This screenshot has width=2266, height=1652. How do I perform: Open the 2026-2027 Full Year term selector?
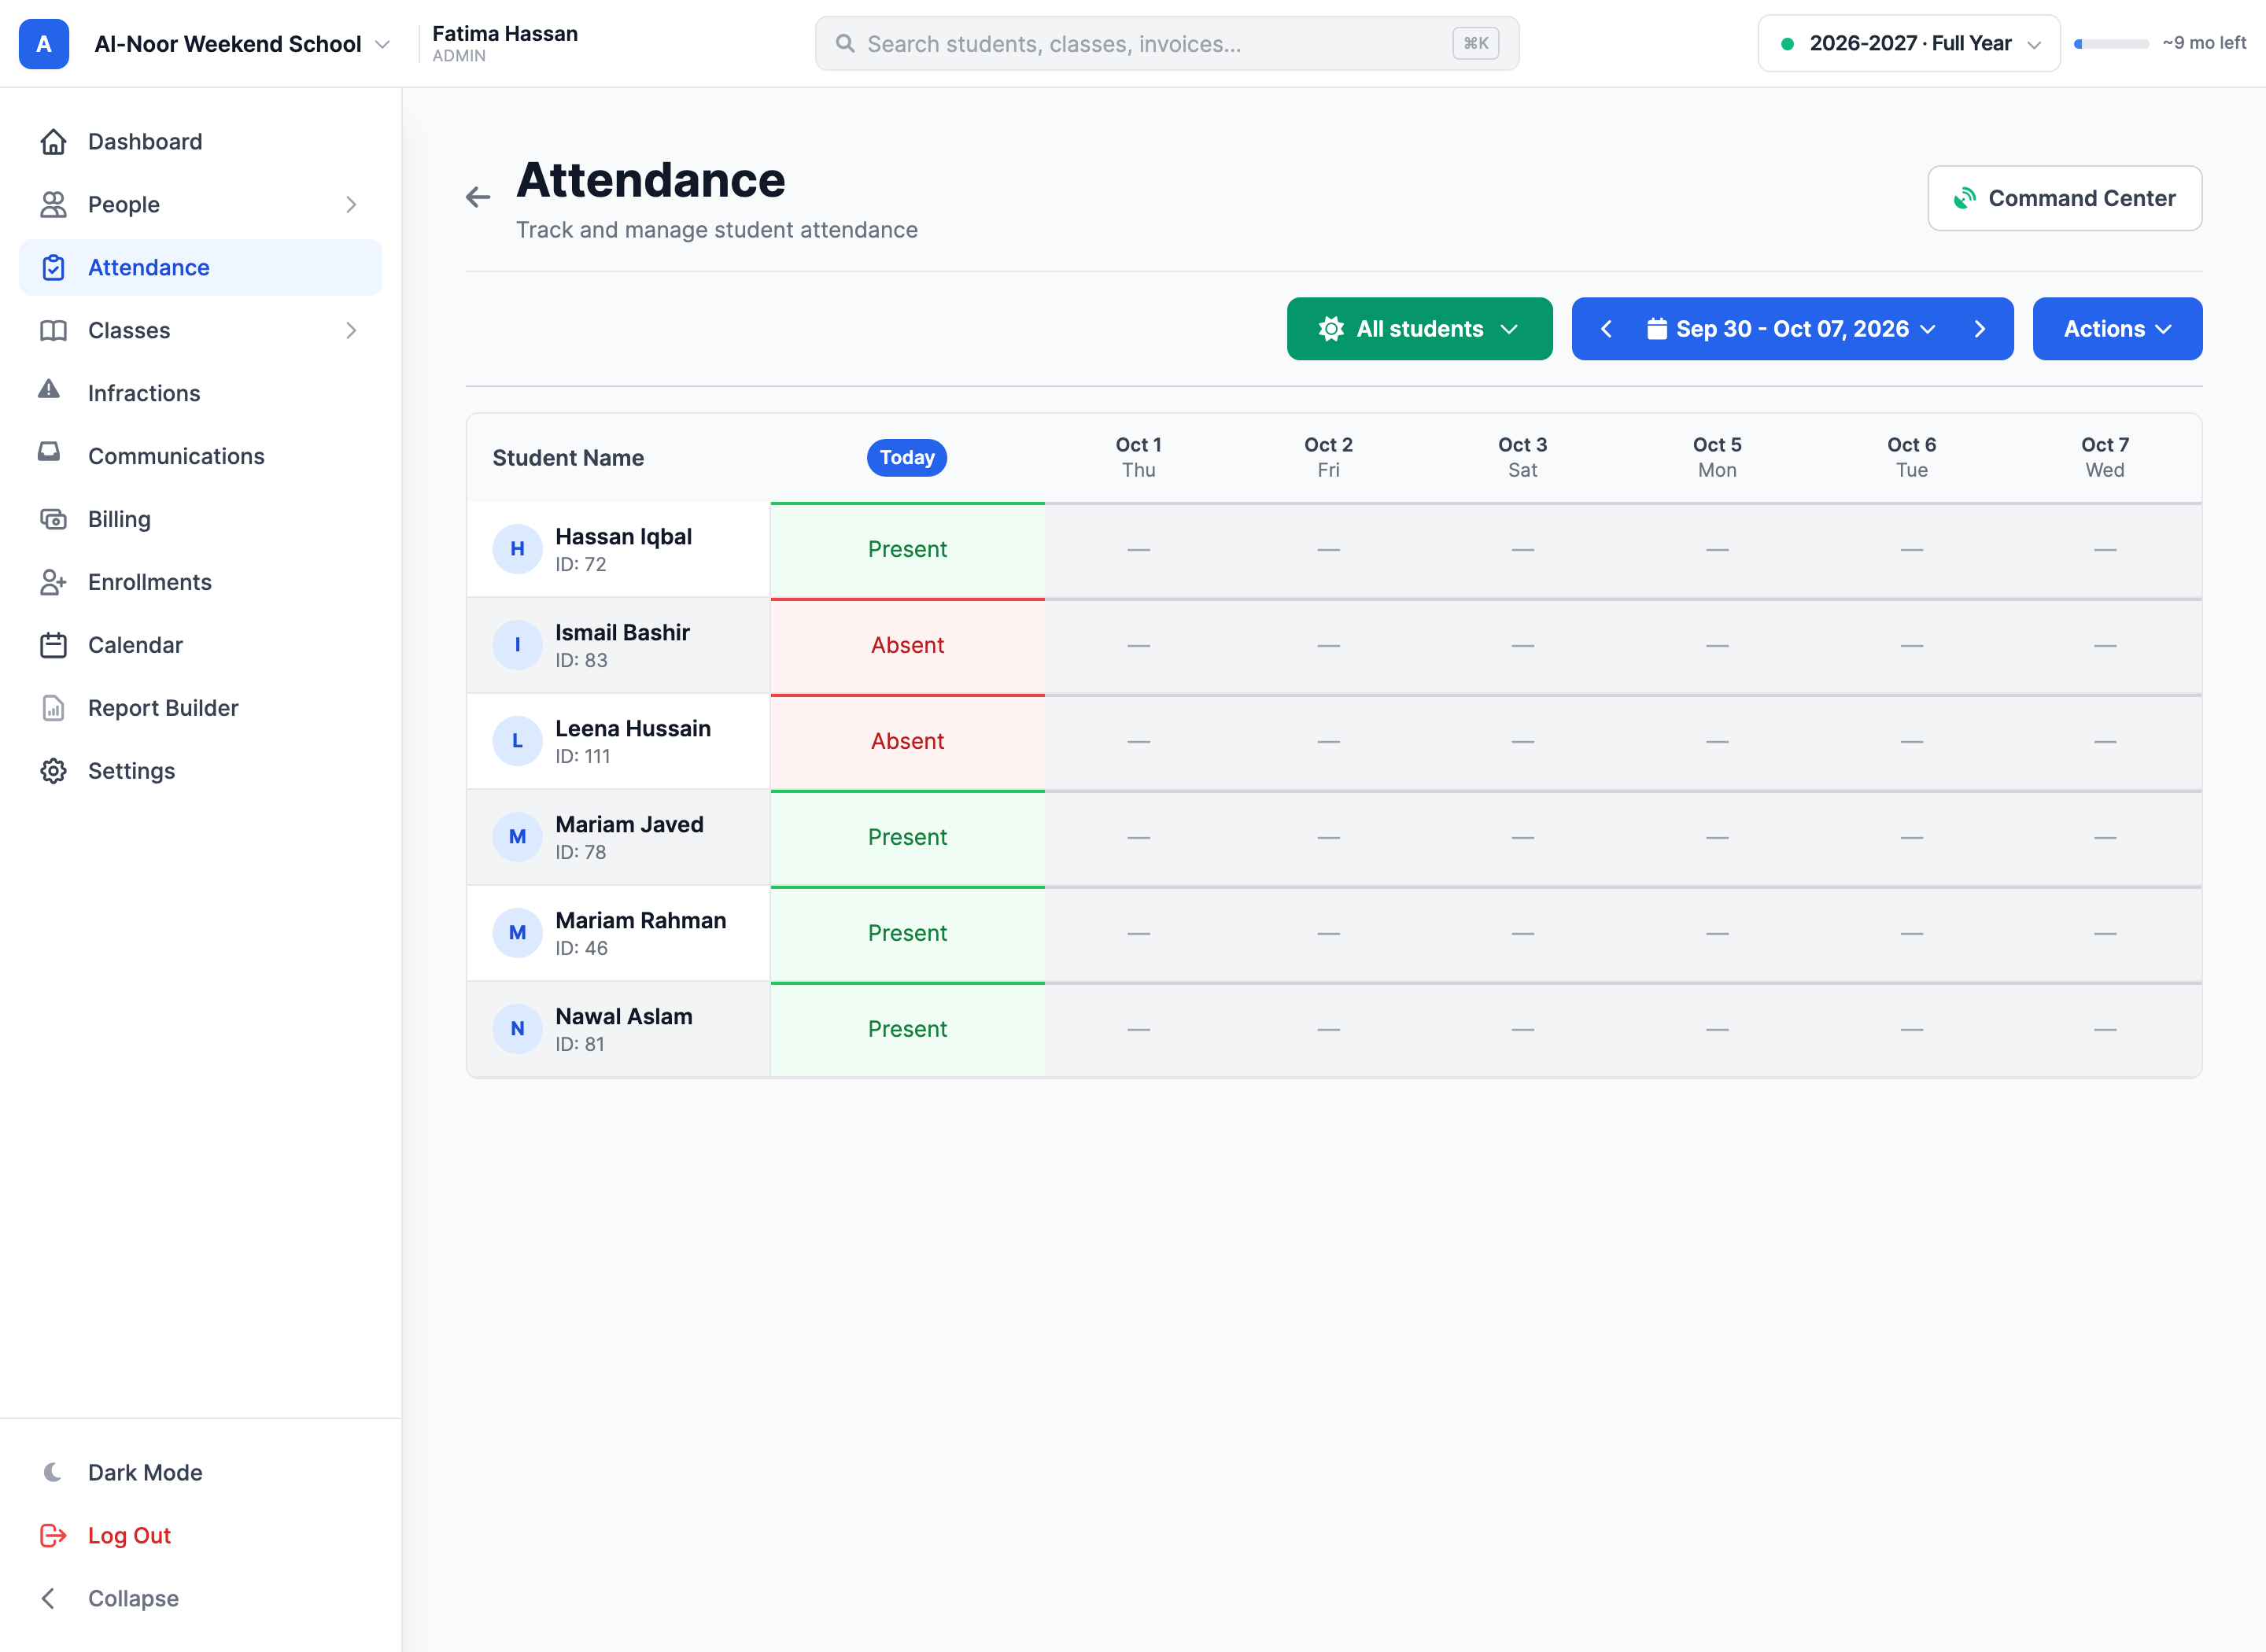[x=1908, y=44]
